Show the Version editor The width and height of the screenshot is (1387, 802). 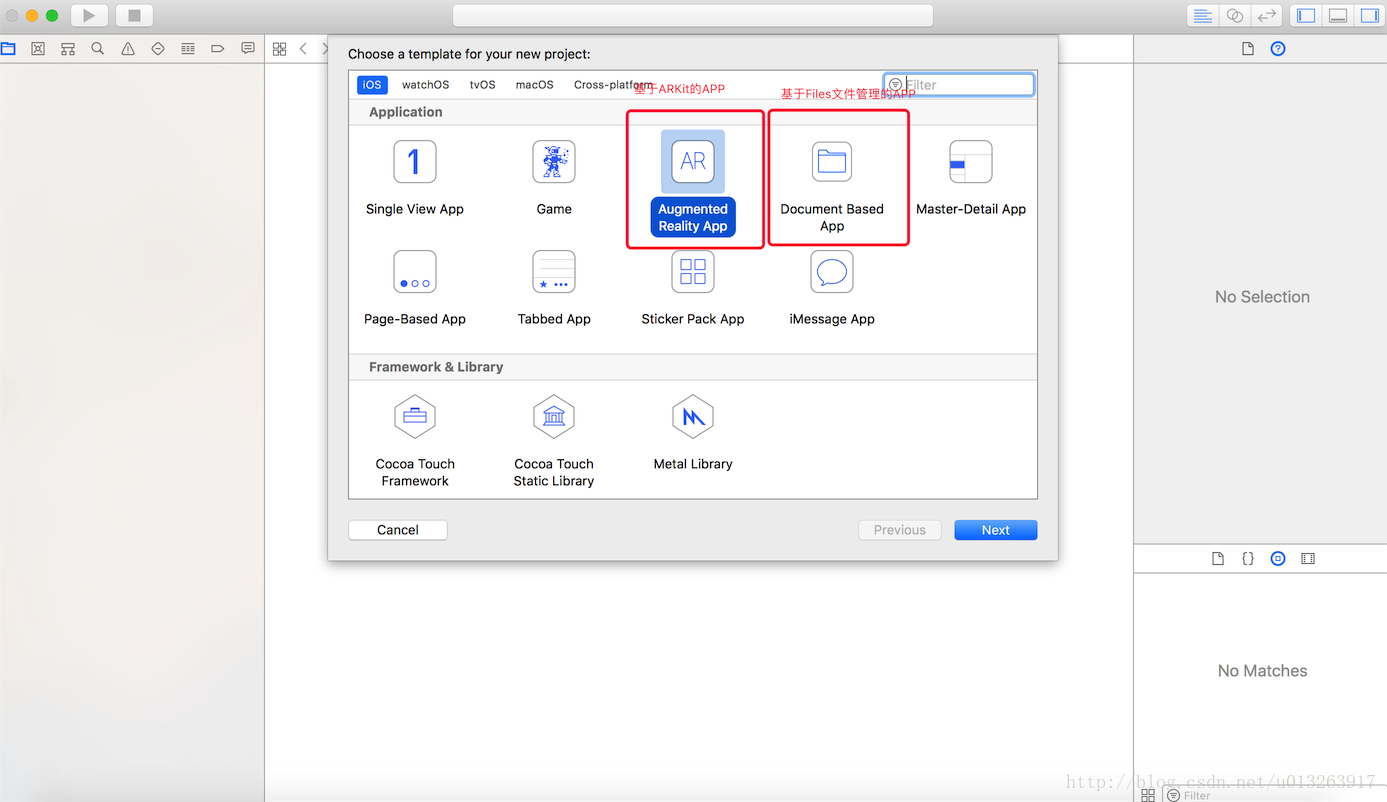point(1267,15)
